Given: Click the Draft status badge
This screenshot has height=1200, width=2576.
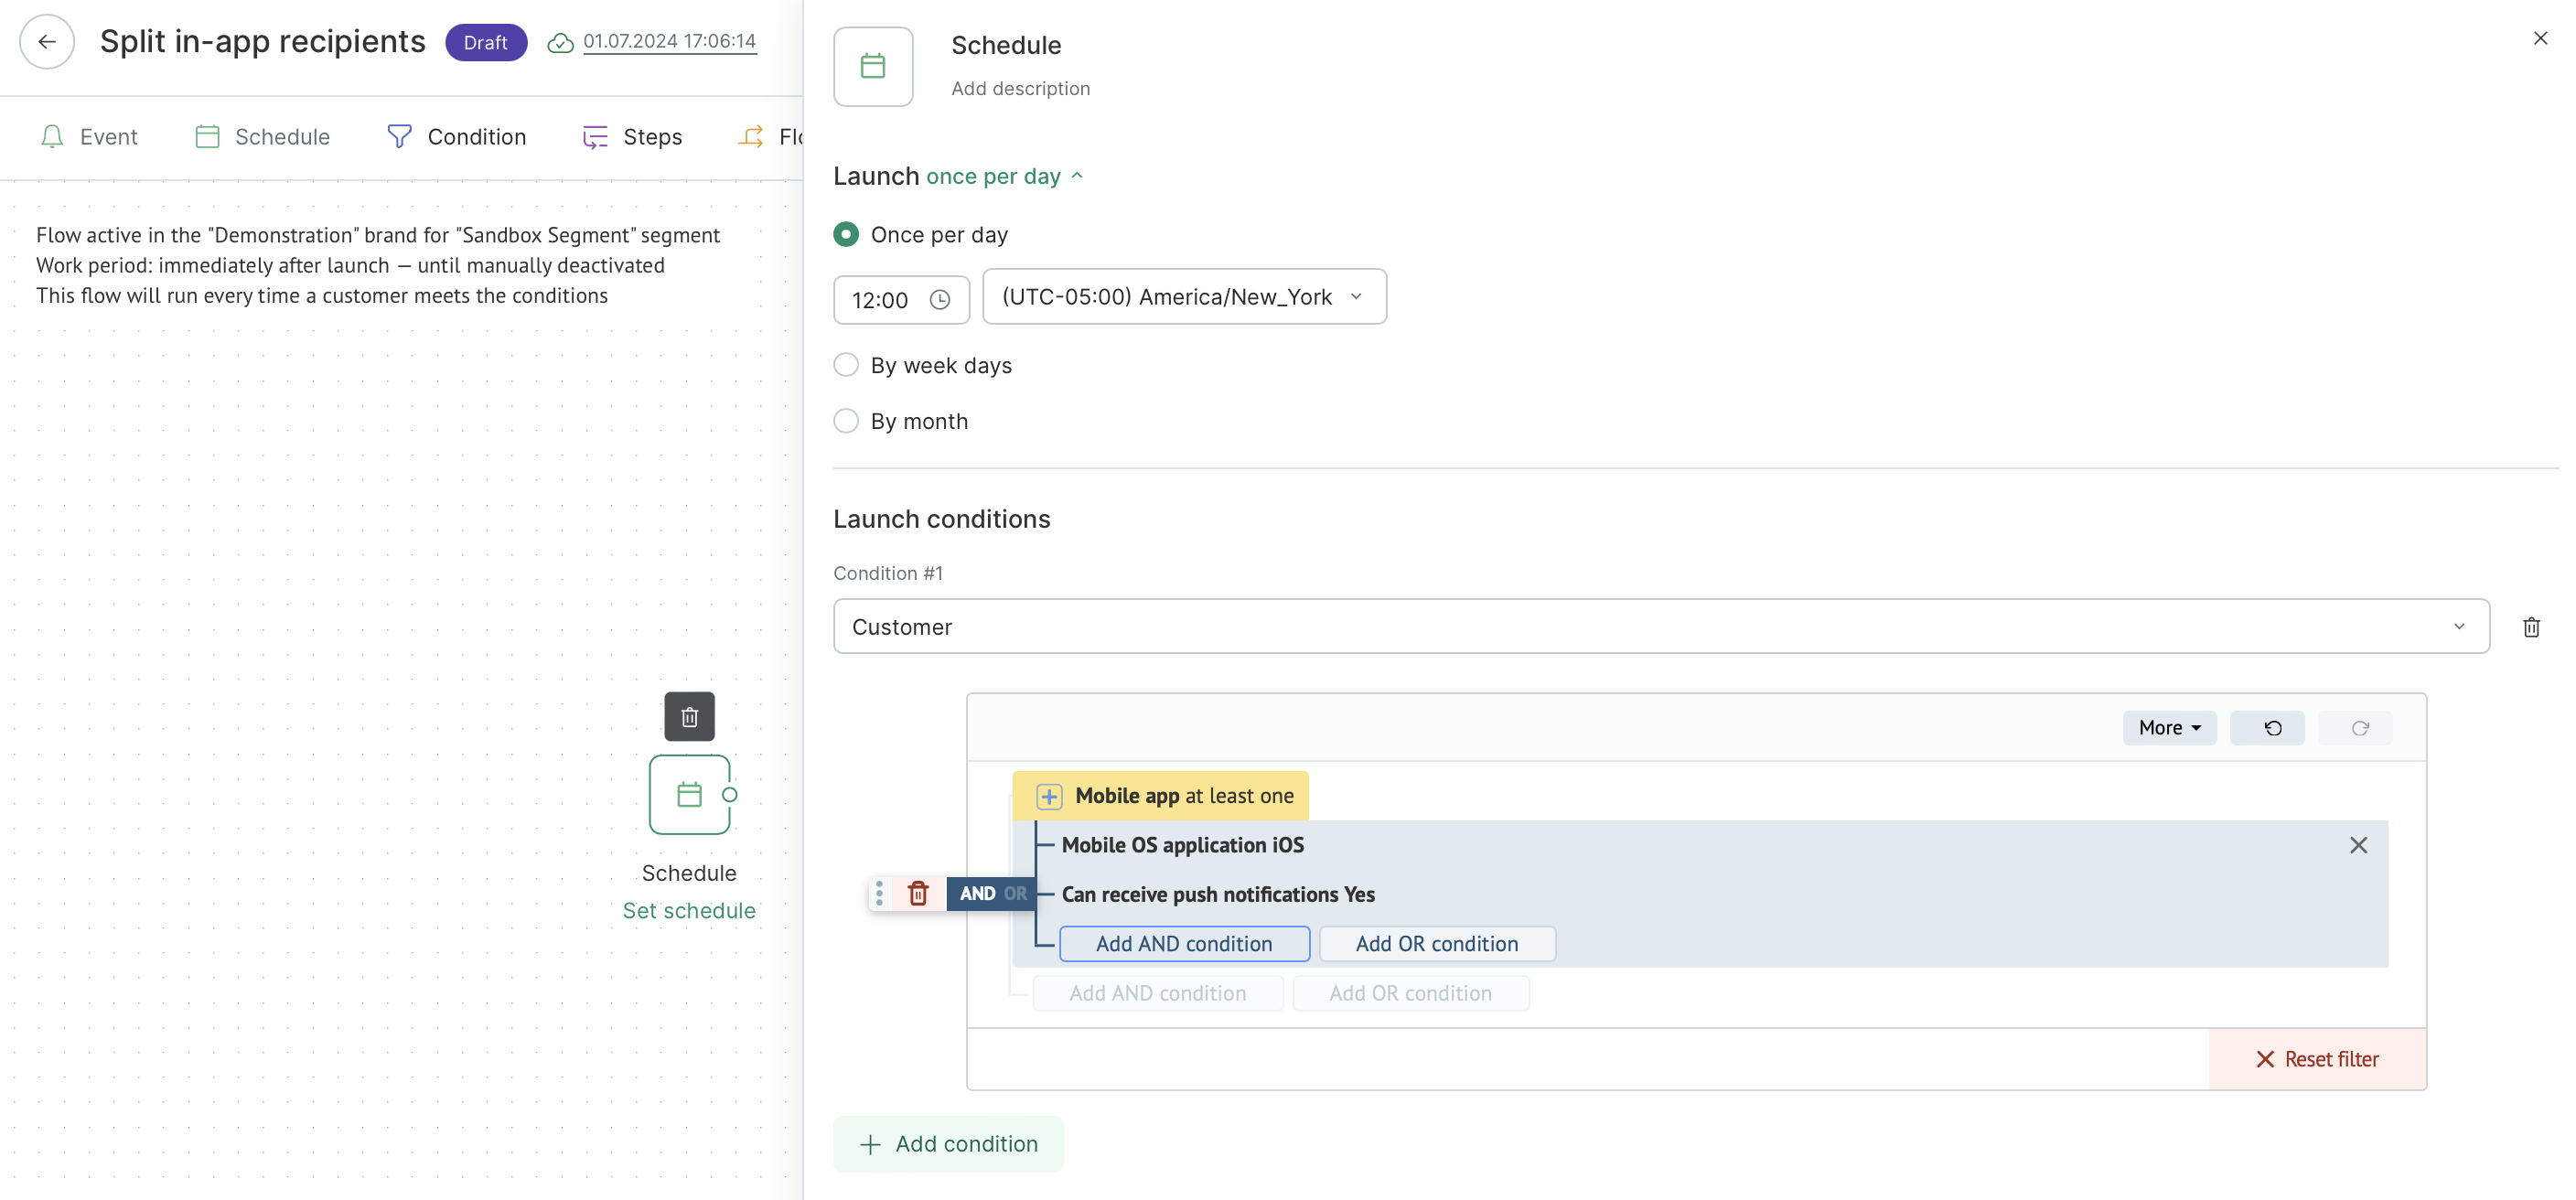Looking at the screenshot, I should tap(486, 42).
